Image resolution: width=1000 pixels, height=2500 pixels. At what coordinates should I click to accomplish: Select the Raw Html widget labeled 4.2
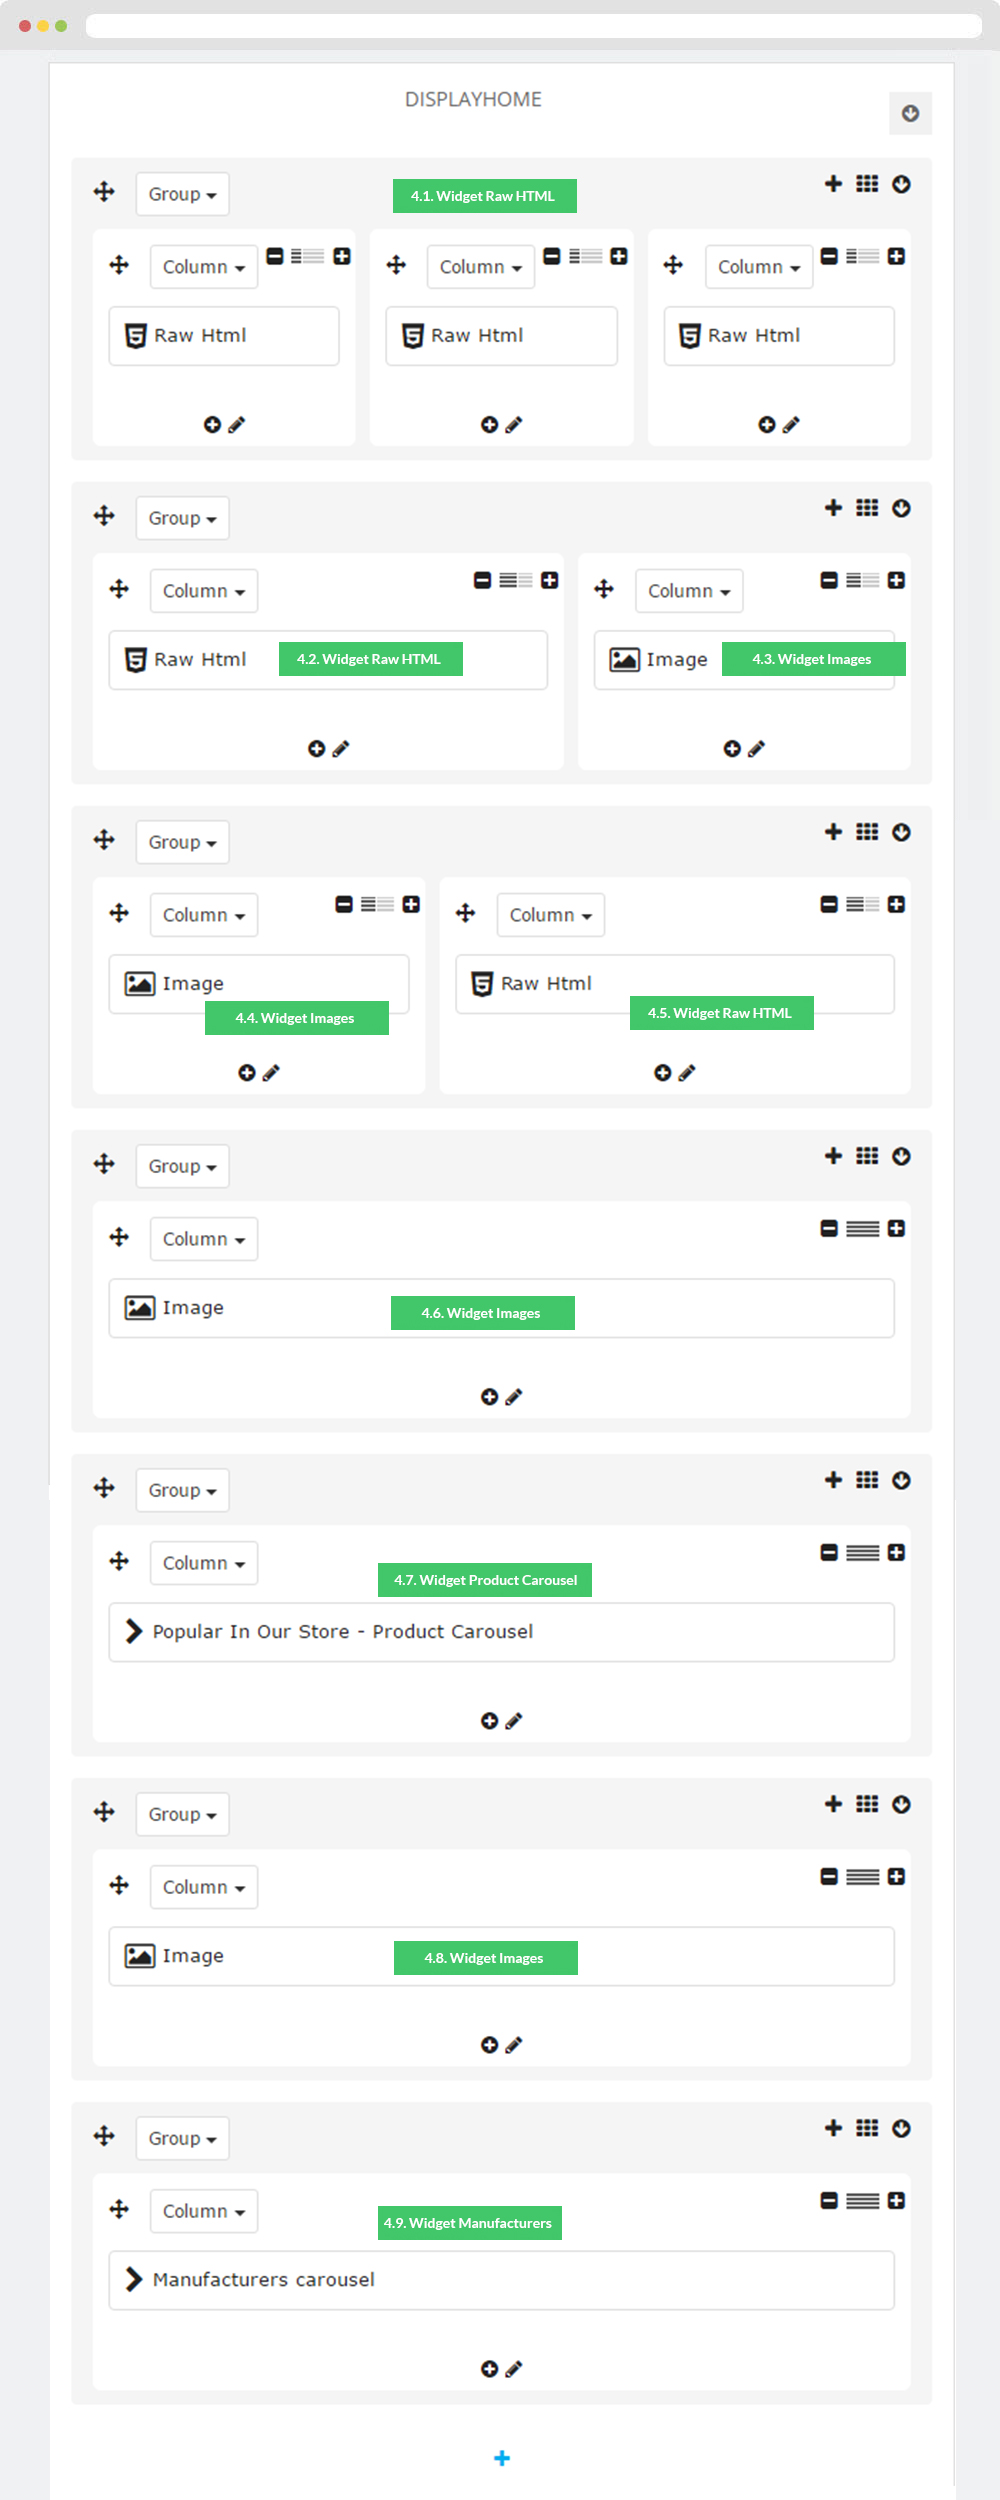328,660
